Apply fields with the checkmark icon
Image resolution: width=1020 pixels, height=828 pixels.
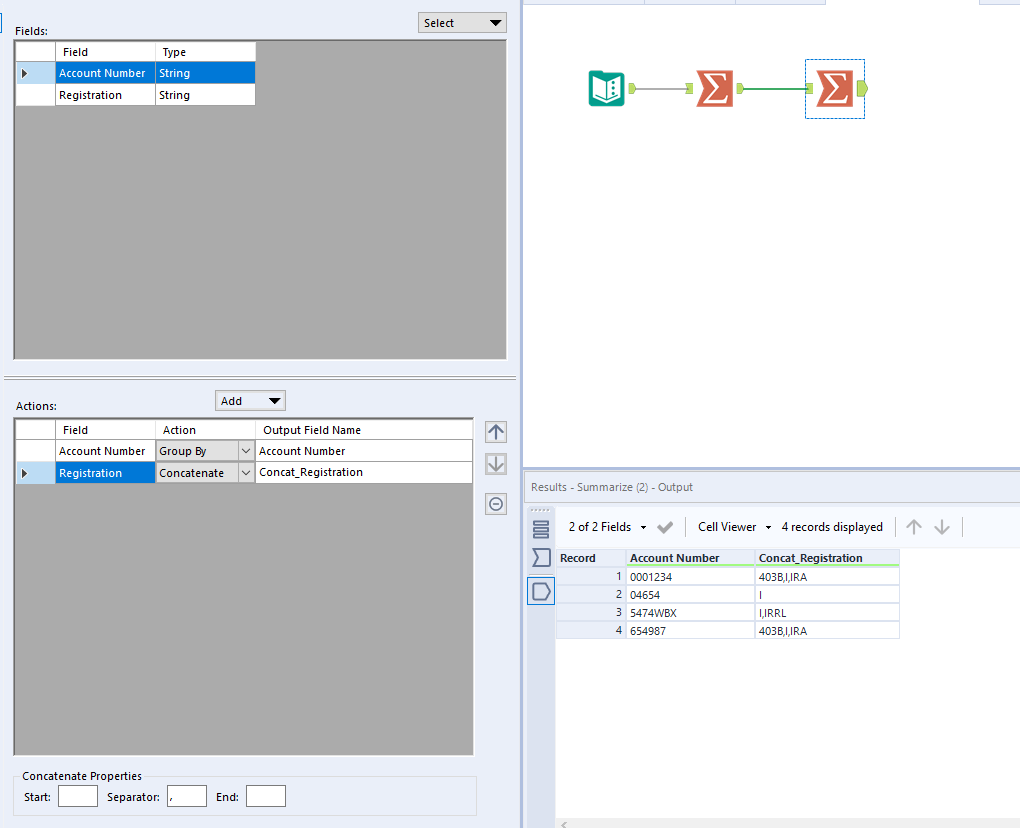[663, 526]
